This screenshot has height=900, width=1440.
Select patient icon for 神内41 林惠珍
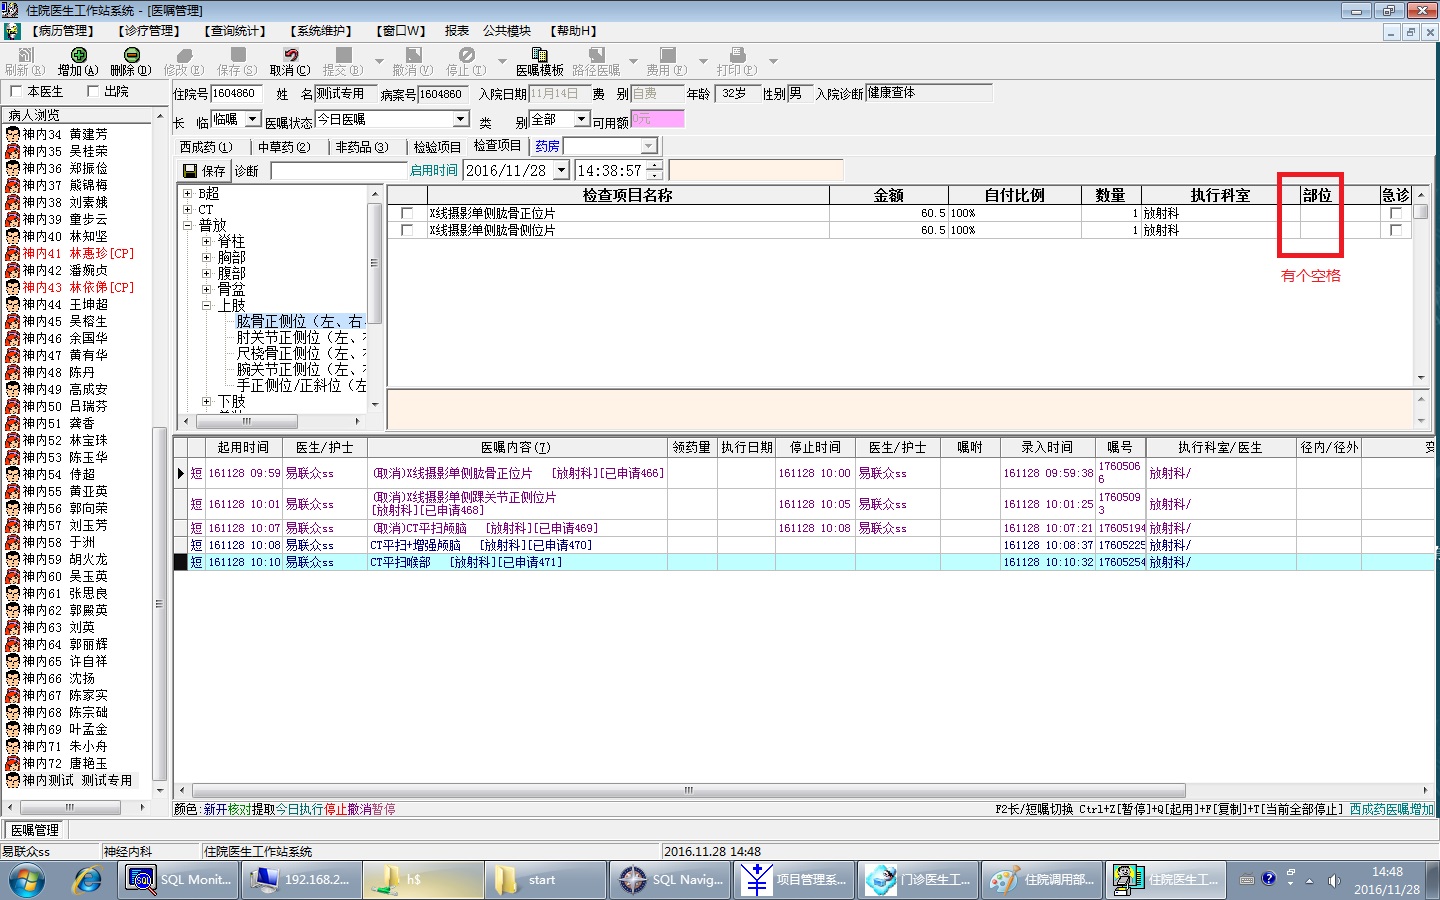tap(13, 254)
